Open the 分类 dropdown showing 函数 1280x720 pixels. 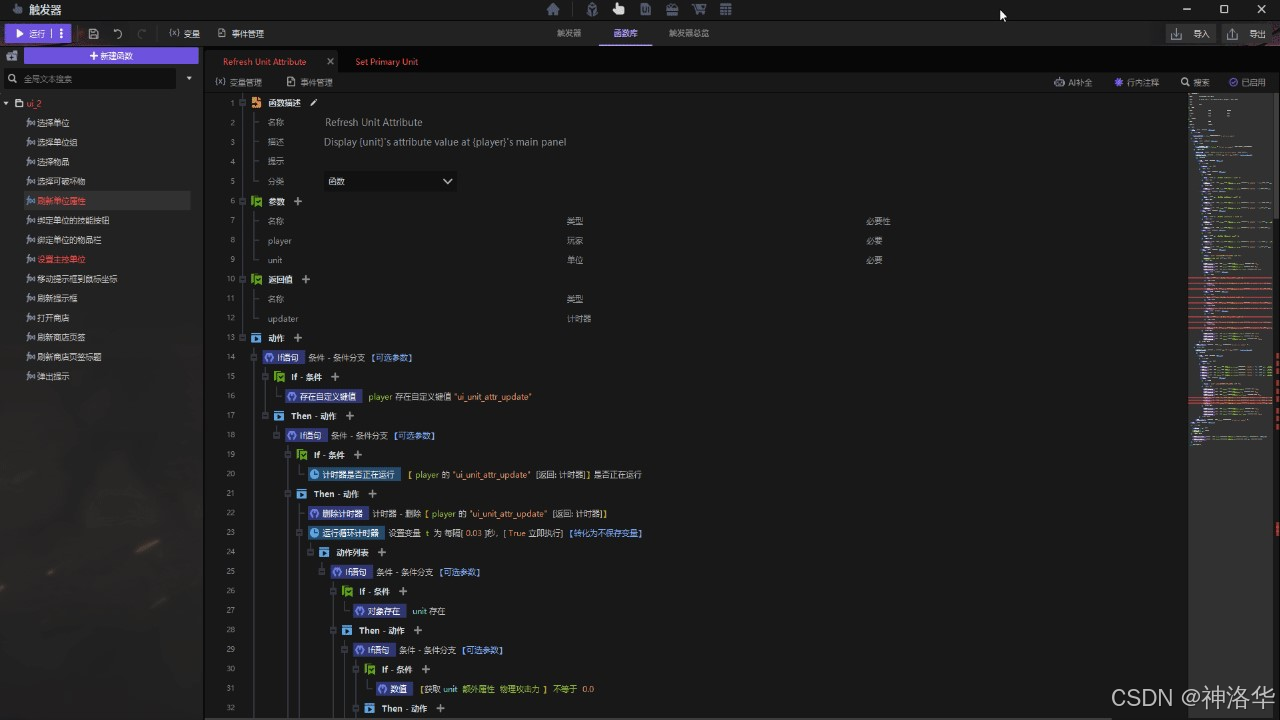click(x=389, y=181)
